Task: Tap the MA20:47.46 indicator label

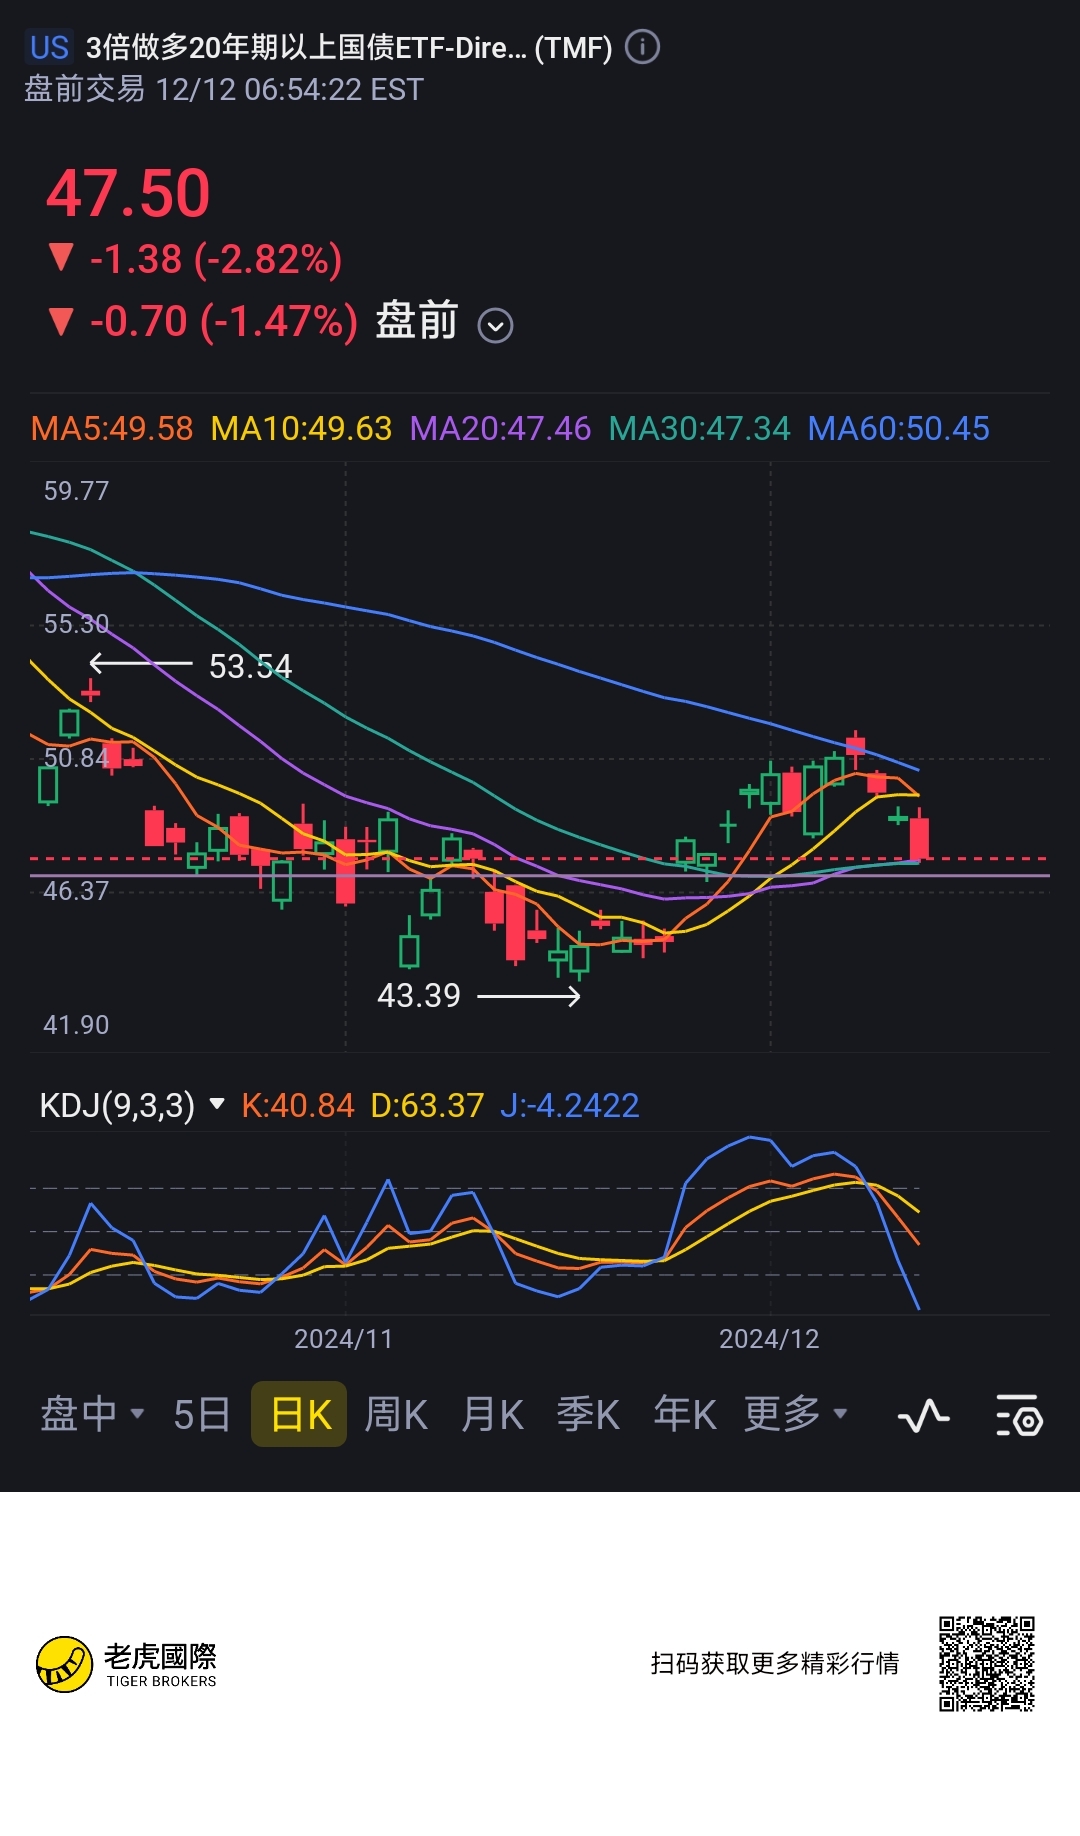Action: (x=500, y=429)
